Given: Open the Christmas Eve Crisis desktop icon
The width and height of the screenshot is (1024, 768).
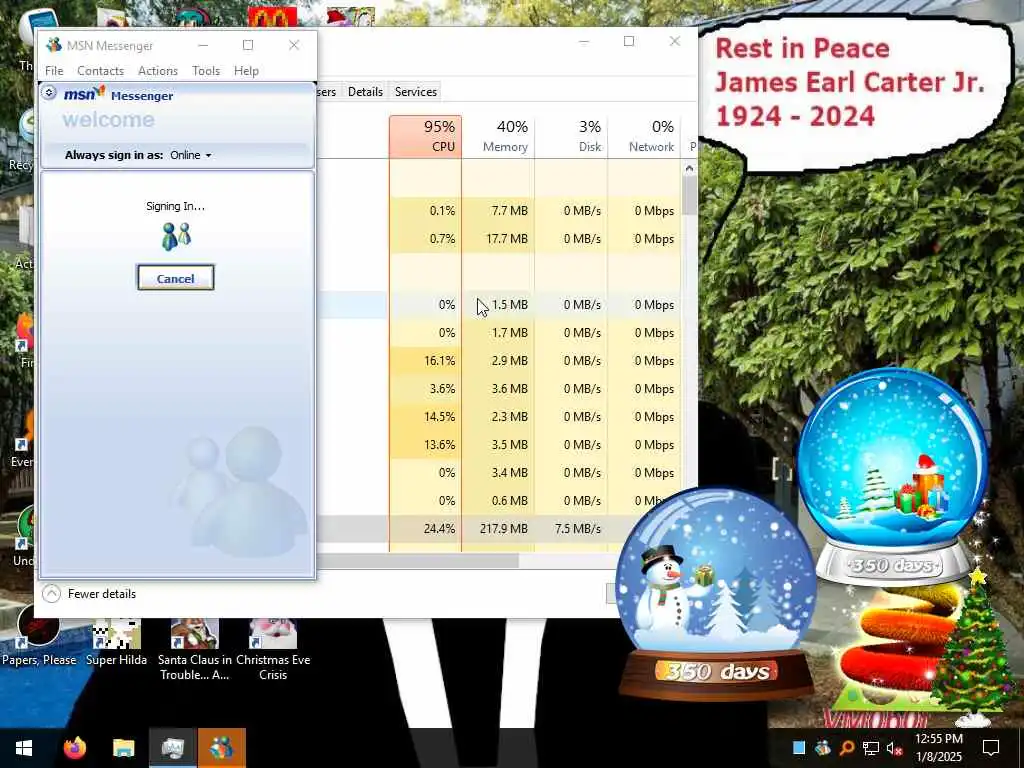Looking at the screenshot, I should [x=273, y=650].
